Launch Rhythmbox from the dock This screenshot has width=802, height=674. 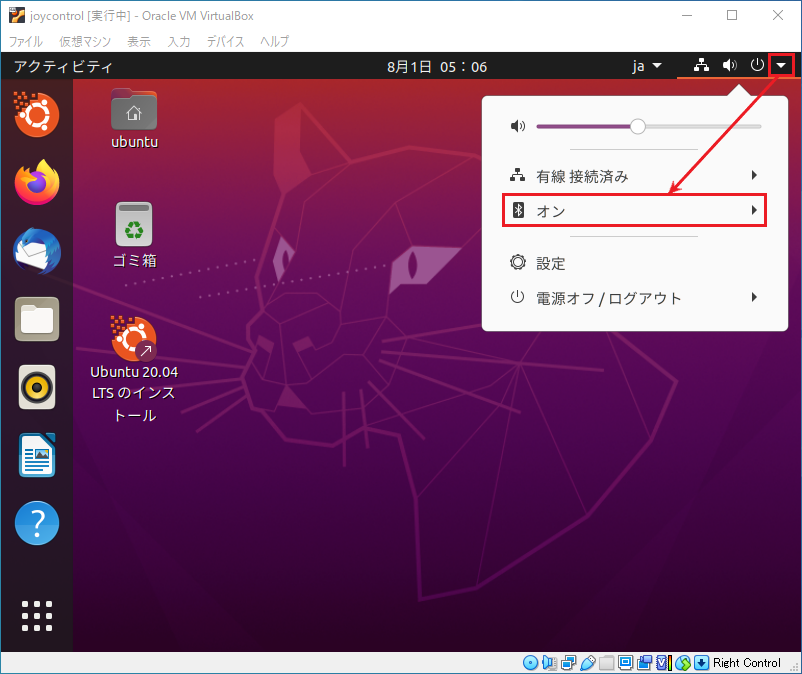click(37, 387)
